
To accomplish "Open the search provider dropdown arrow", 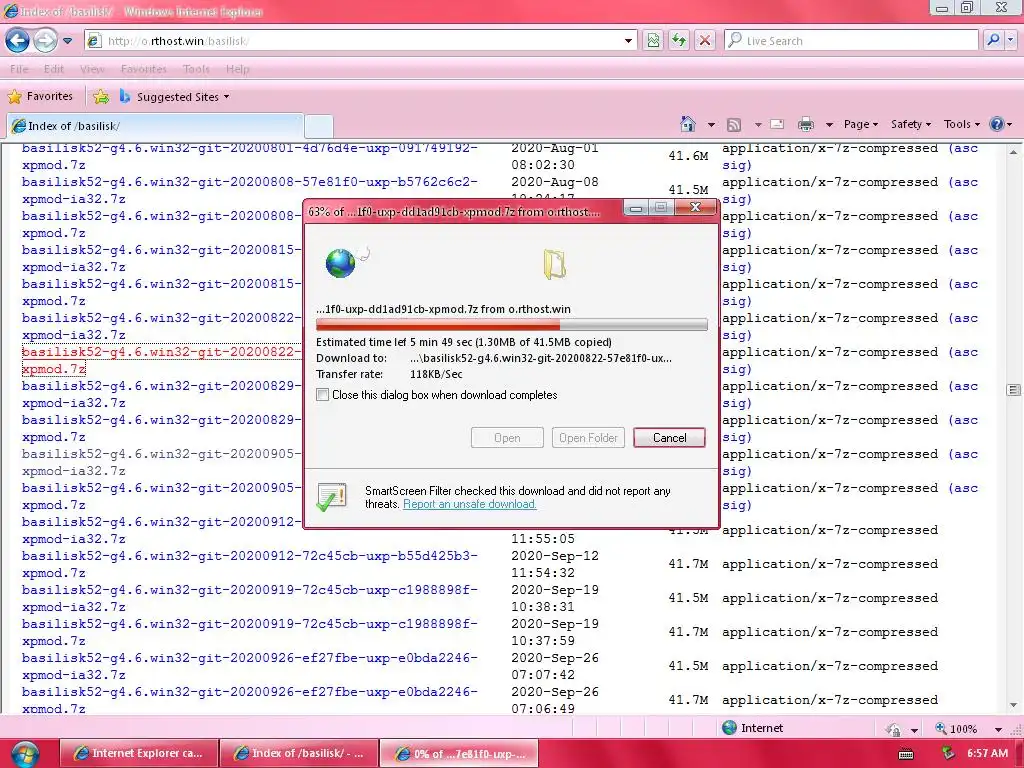I will (1011, 40).
